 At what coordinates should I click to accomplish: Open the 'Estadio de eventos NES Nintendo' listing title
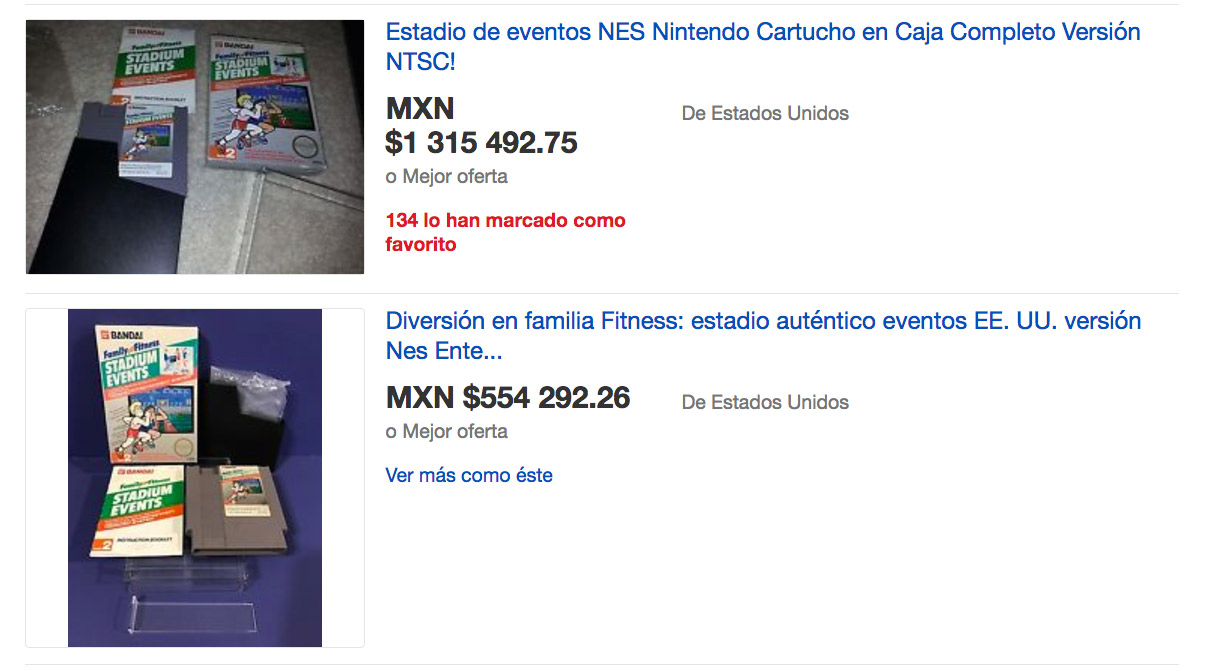(763, 46)
